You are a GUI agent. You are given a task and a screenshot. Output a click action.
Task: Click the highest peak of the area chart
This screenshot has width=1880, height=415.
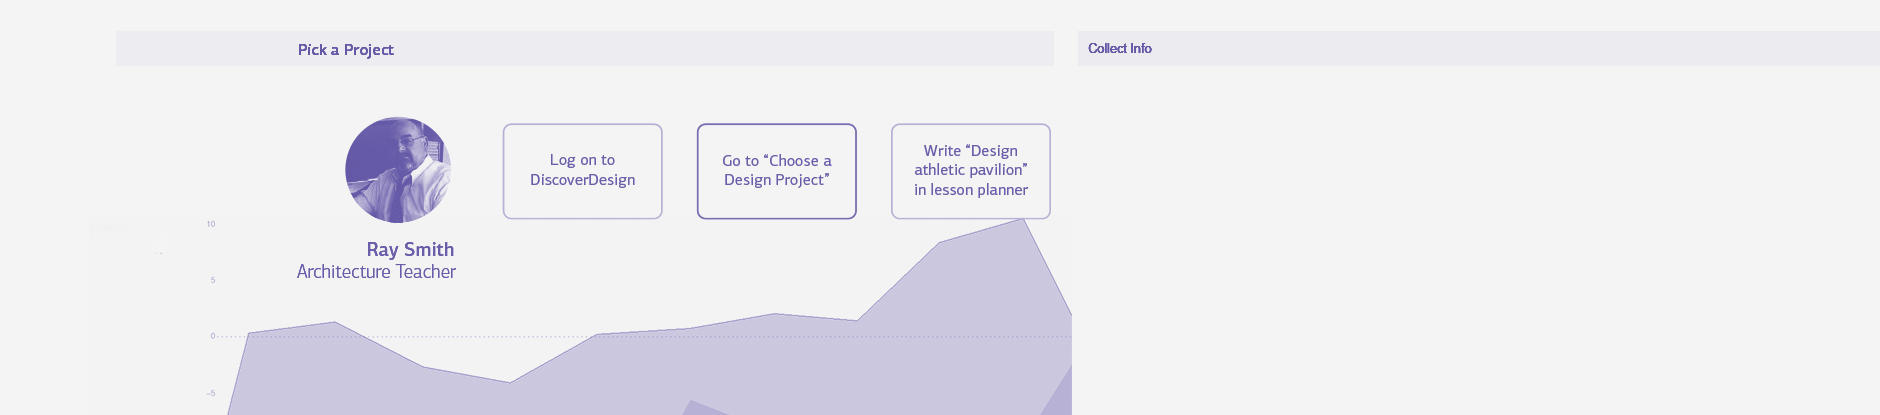(x=1022, y=219)
